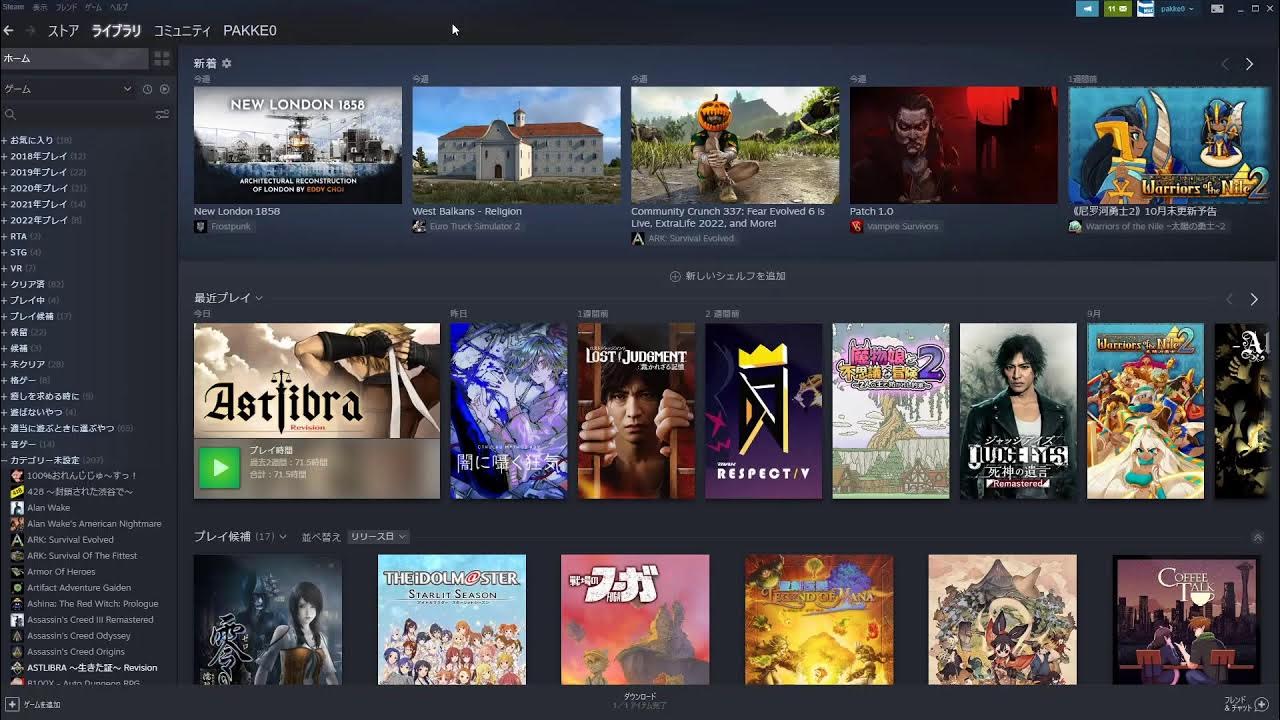
Task: Select the ホーム library button
Action: pos(74,59)
